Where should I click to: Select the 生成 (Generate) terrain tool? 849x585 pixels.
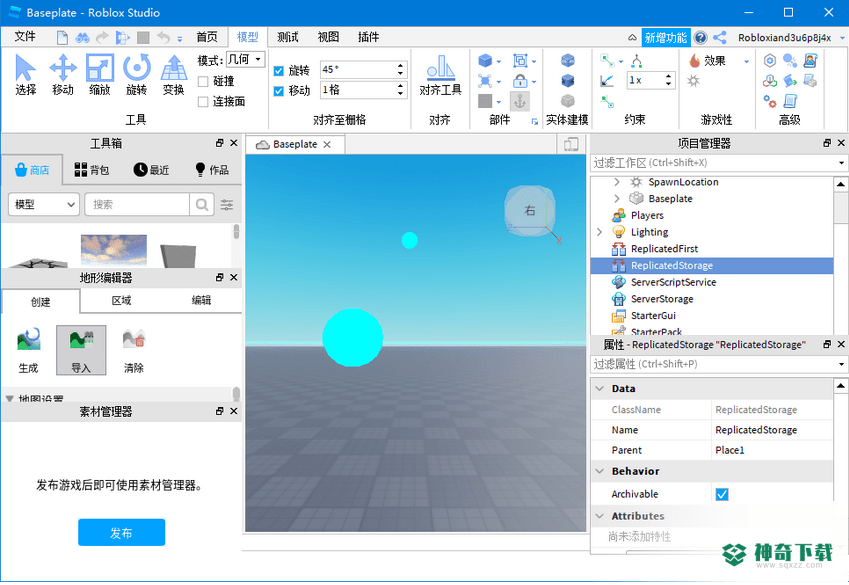[x=28, y=350]
